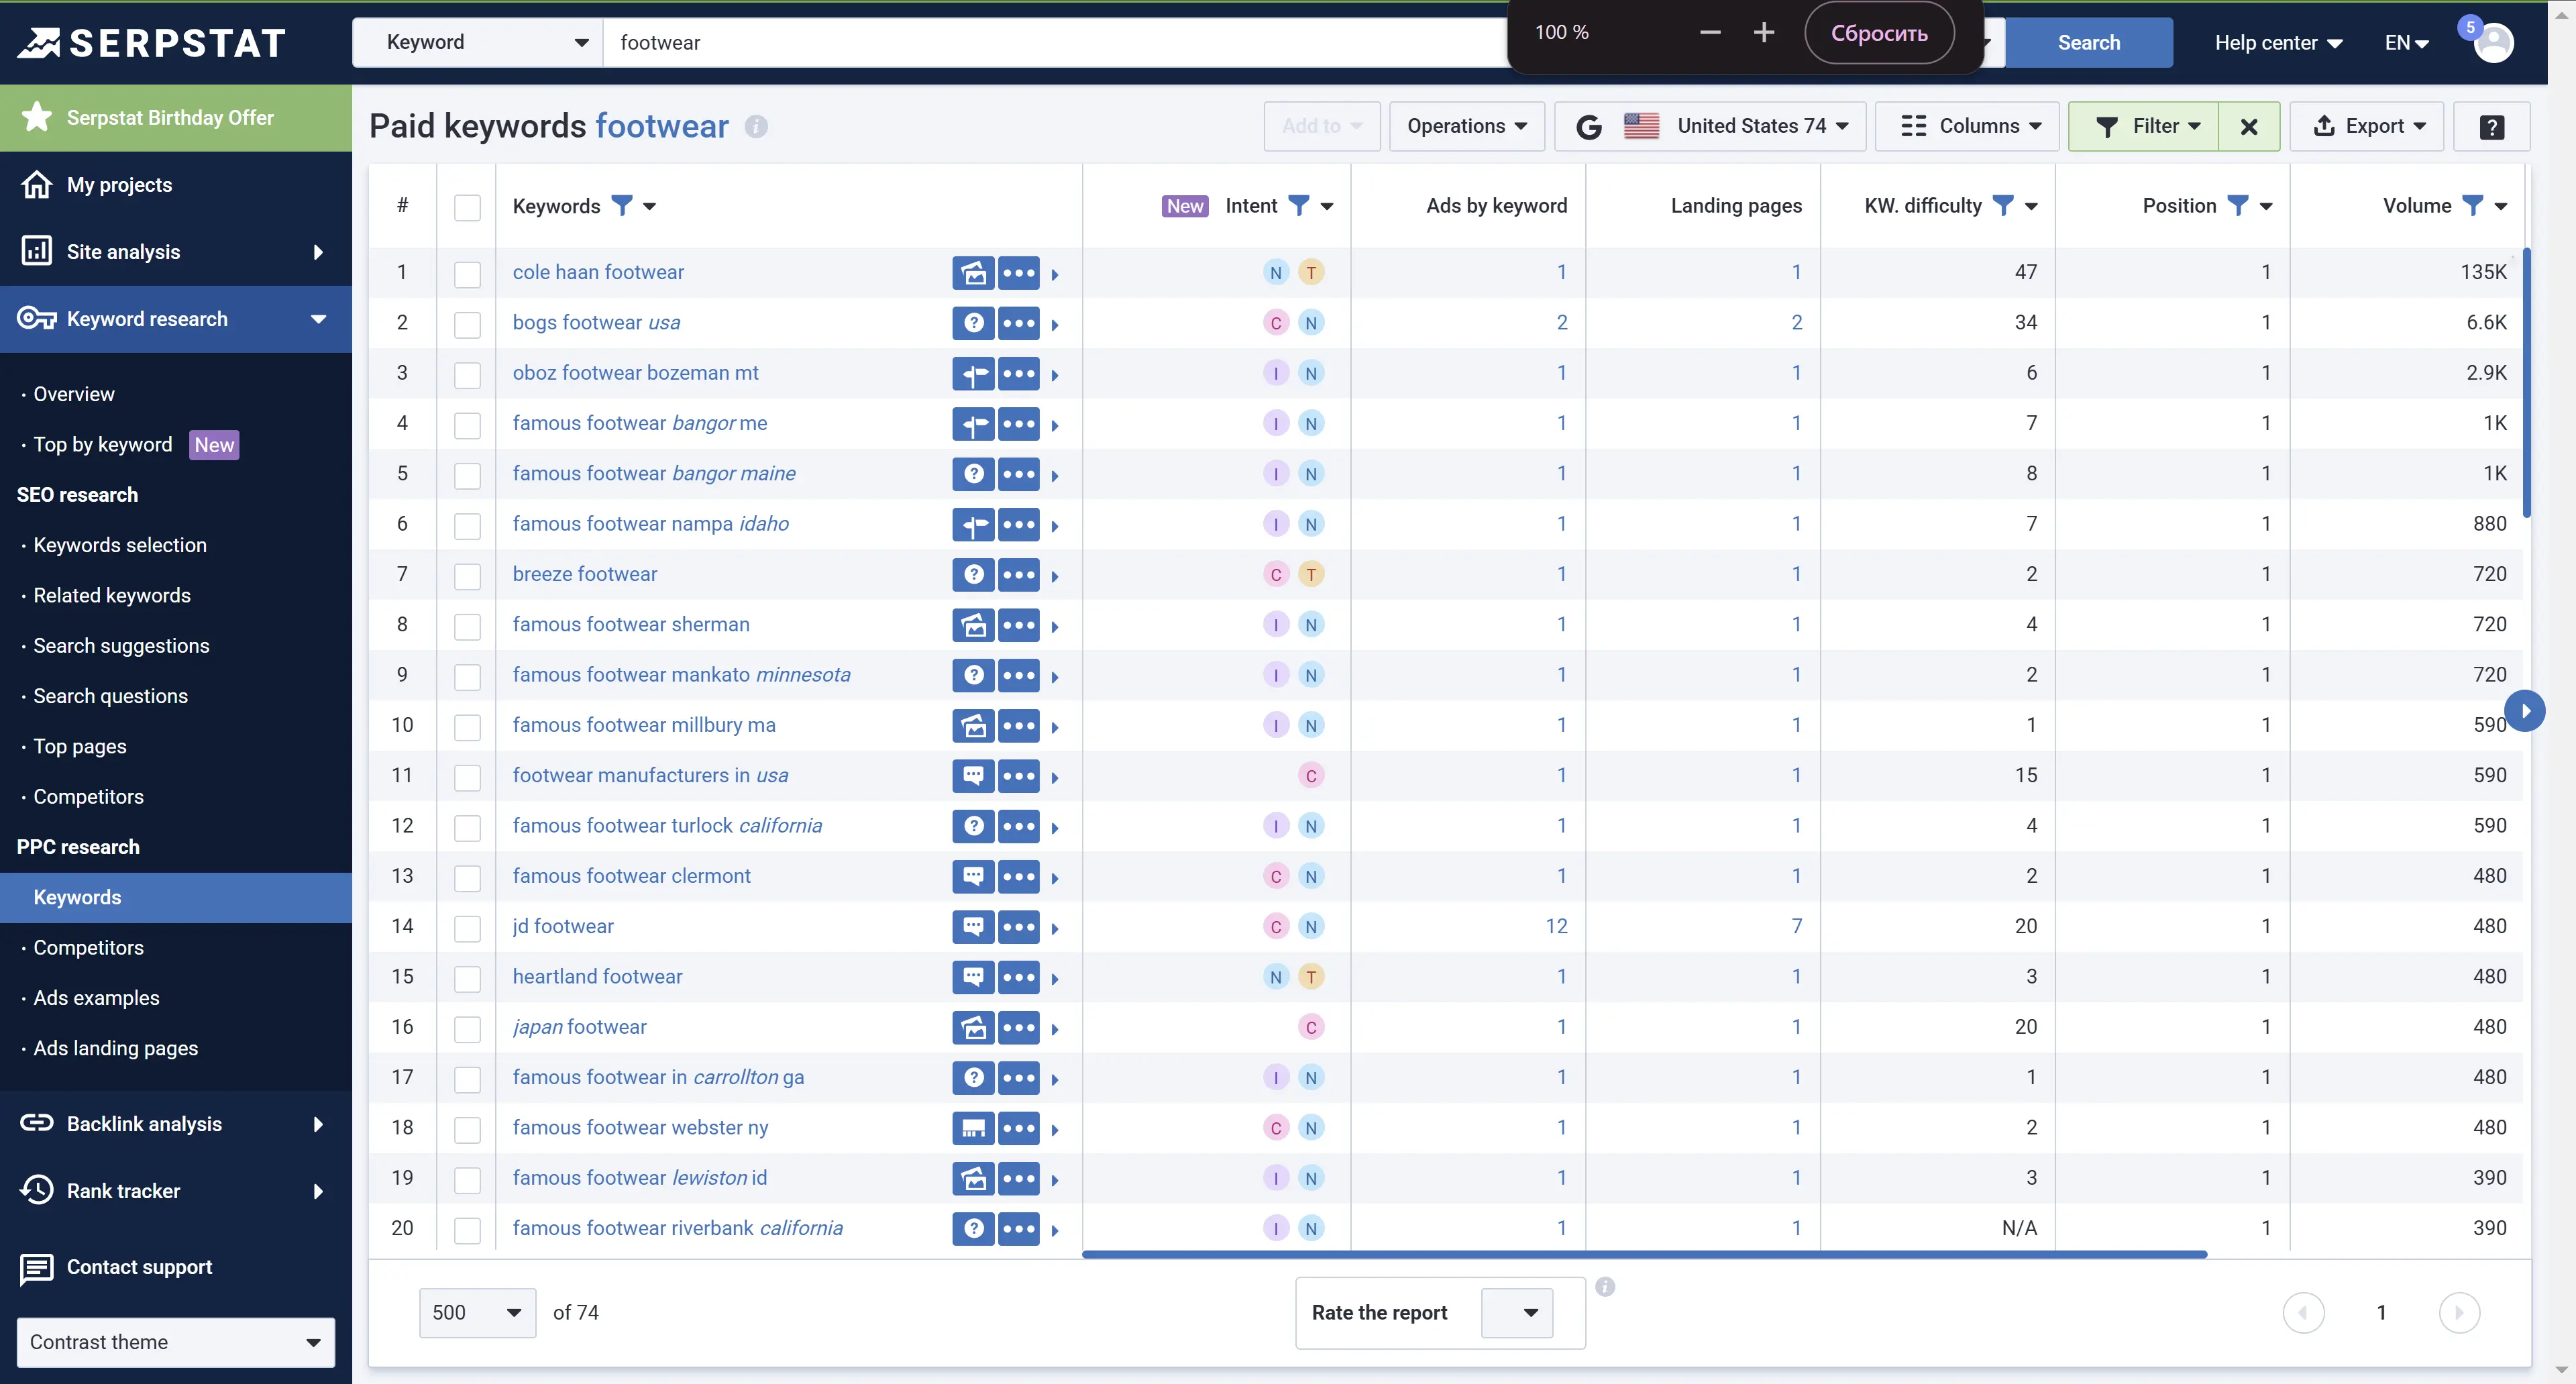
Task: Click the zoom minus button
Action: [1710, 32]
